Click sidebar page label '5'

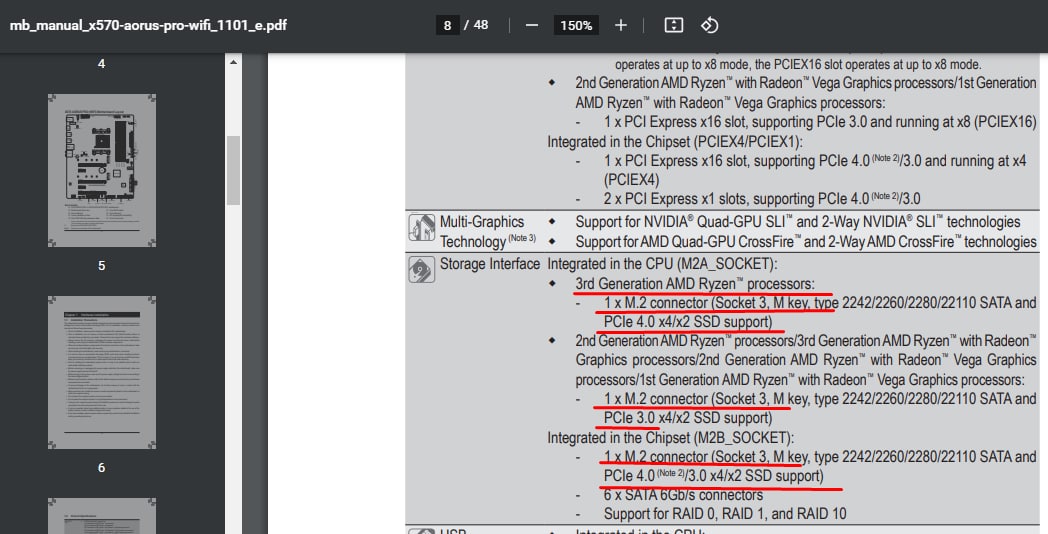[102, 266]
